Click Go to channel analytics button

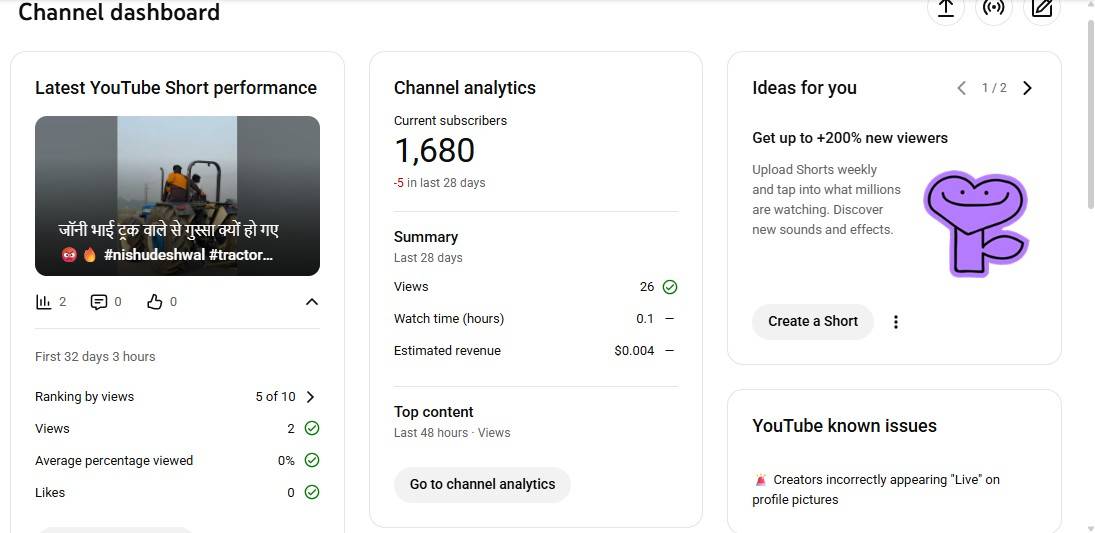tap(482, 484)
